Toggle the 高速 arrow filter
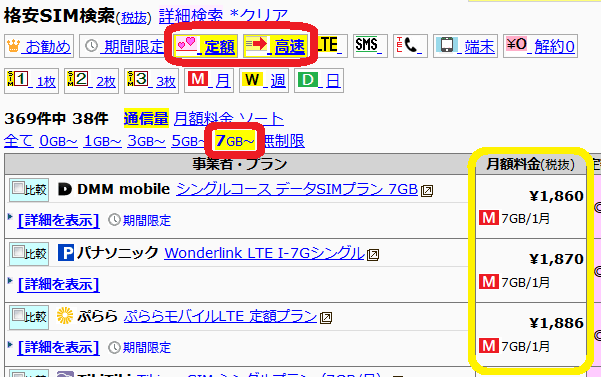This screenshot has width=601, height=377. pyautogui.click(x=275, y=46)
